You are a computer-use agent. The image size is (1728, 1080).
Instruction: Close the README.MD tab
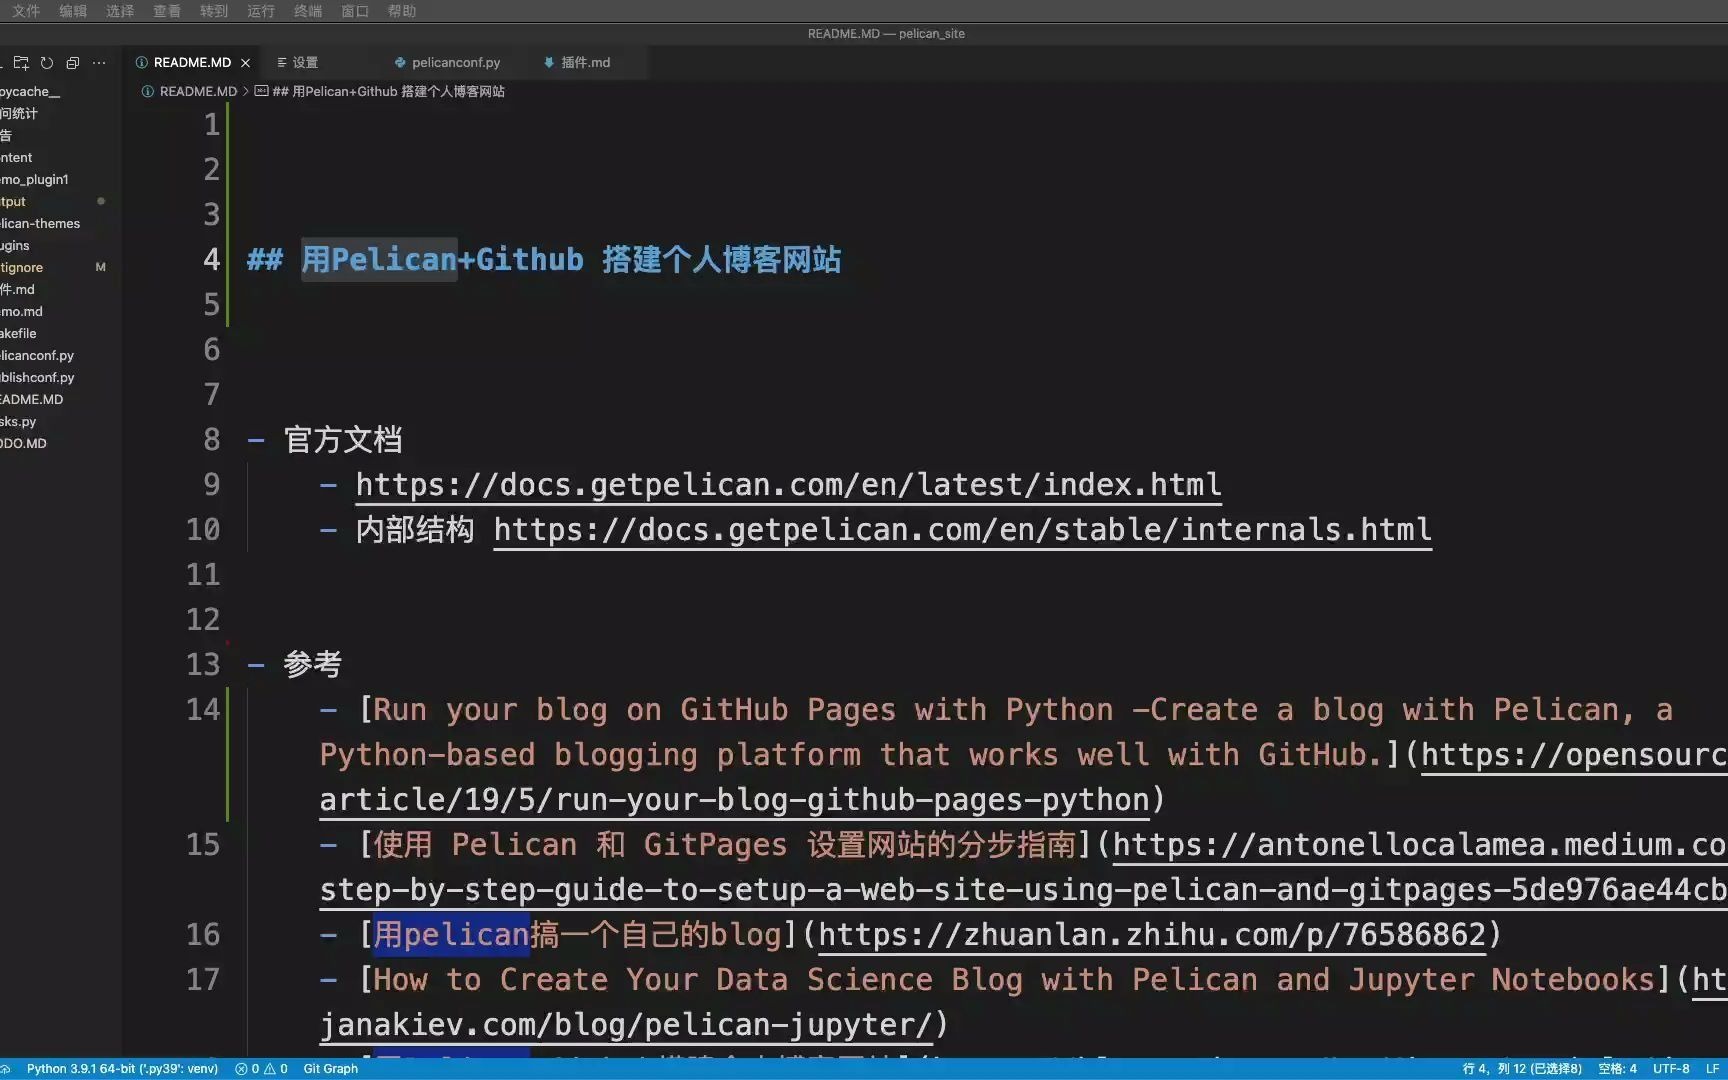click(x=245, y=62)
